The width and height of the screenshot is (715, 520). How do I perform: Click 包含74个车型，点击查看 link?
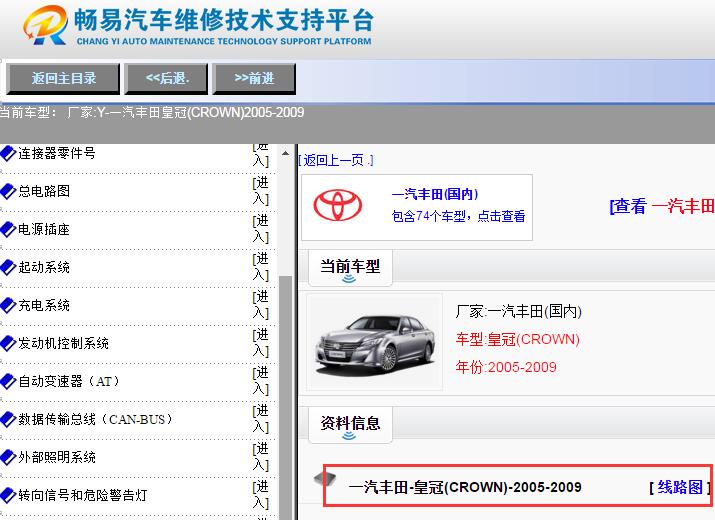(x=458, y=216)
